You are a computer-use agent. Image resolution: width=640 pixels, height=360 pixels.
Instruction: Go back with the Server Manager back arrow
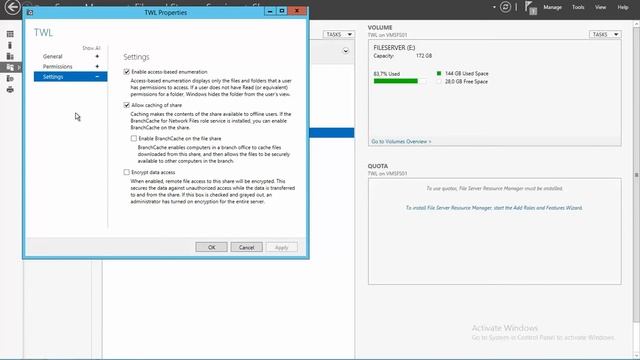tap(12, 7)
